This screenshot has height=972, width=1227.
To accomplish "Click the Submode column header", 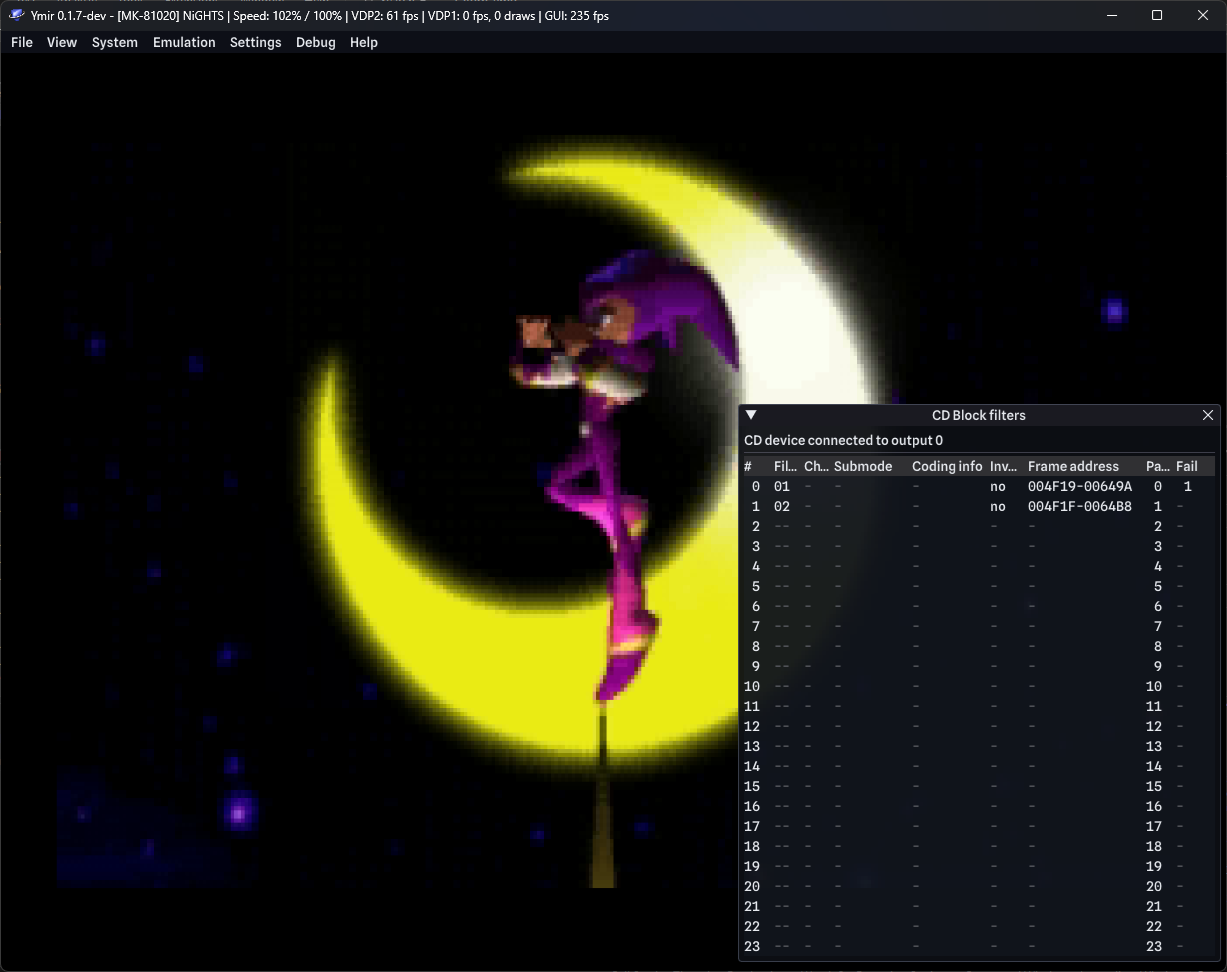I will [x=862, y=466].
